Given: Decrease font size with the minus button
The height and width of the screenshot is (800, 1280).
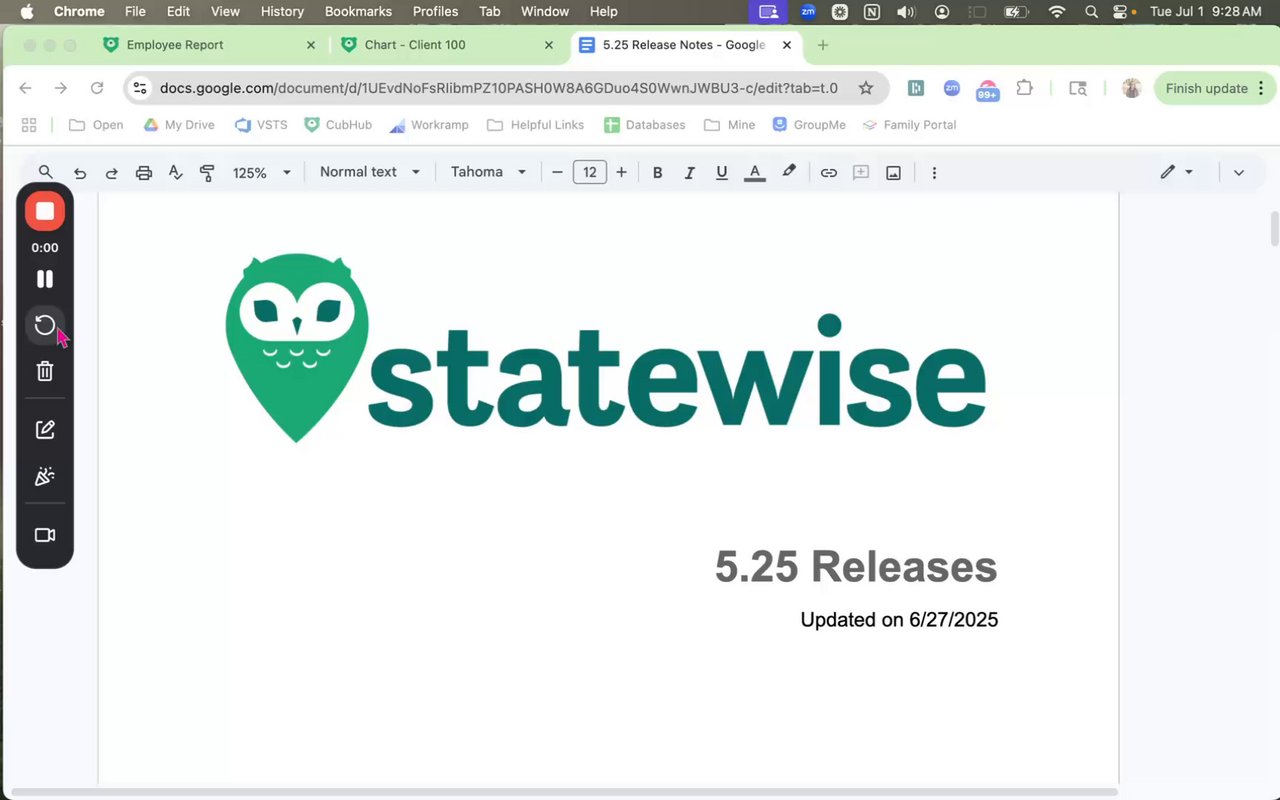Looking at the screenshot, I should pyautogui.click(x=558, y=173).
